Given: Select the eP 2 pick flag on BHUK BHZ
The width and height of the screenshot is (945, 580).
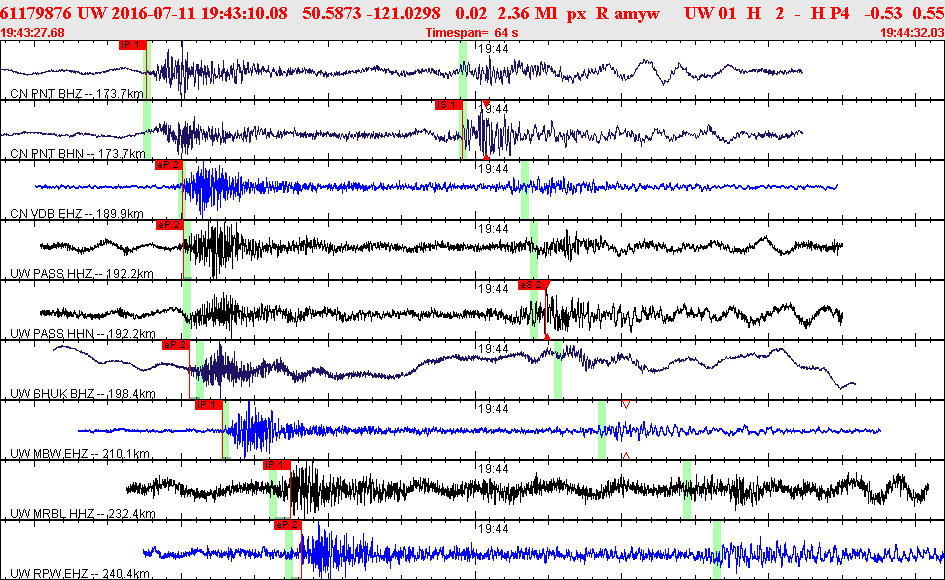Looking at the screenshot, I should point(175,345).
